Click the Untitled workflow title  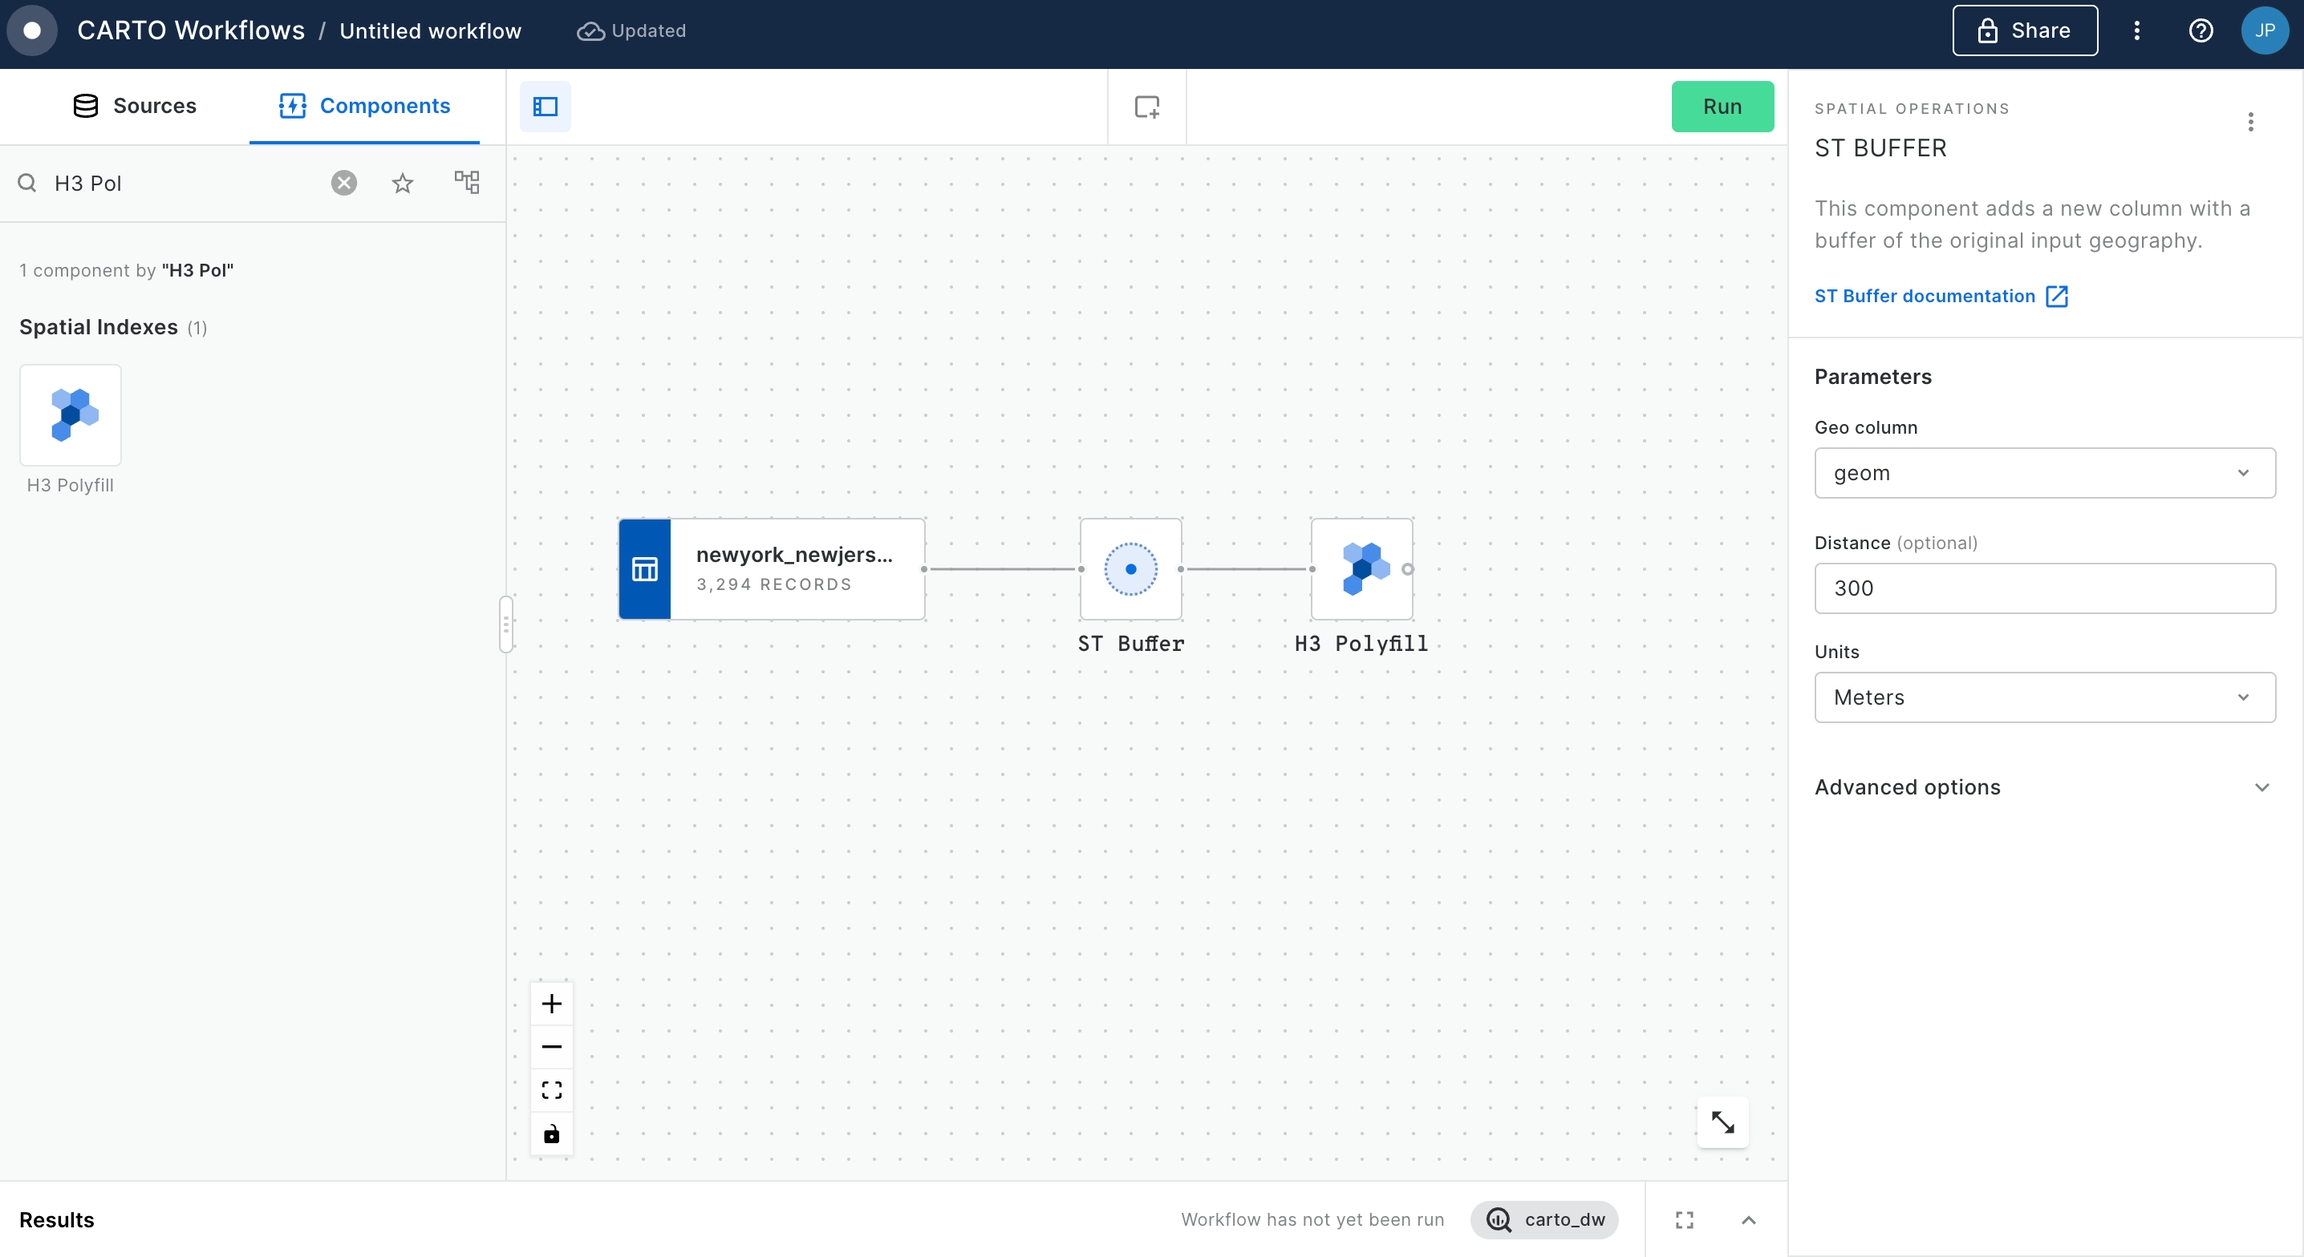(430, 31)
